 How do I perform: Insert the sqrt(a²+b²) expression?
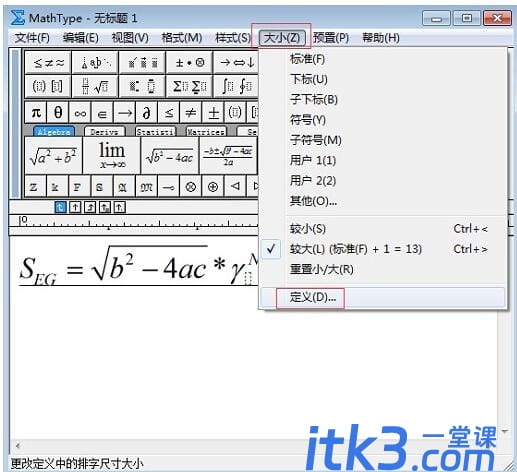coord(53,156)
